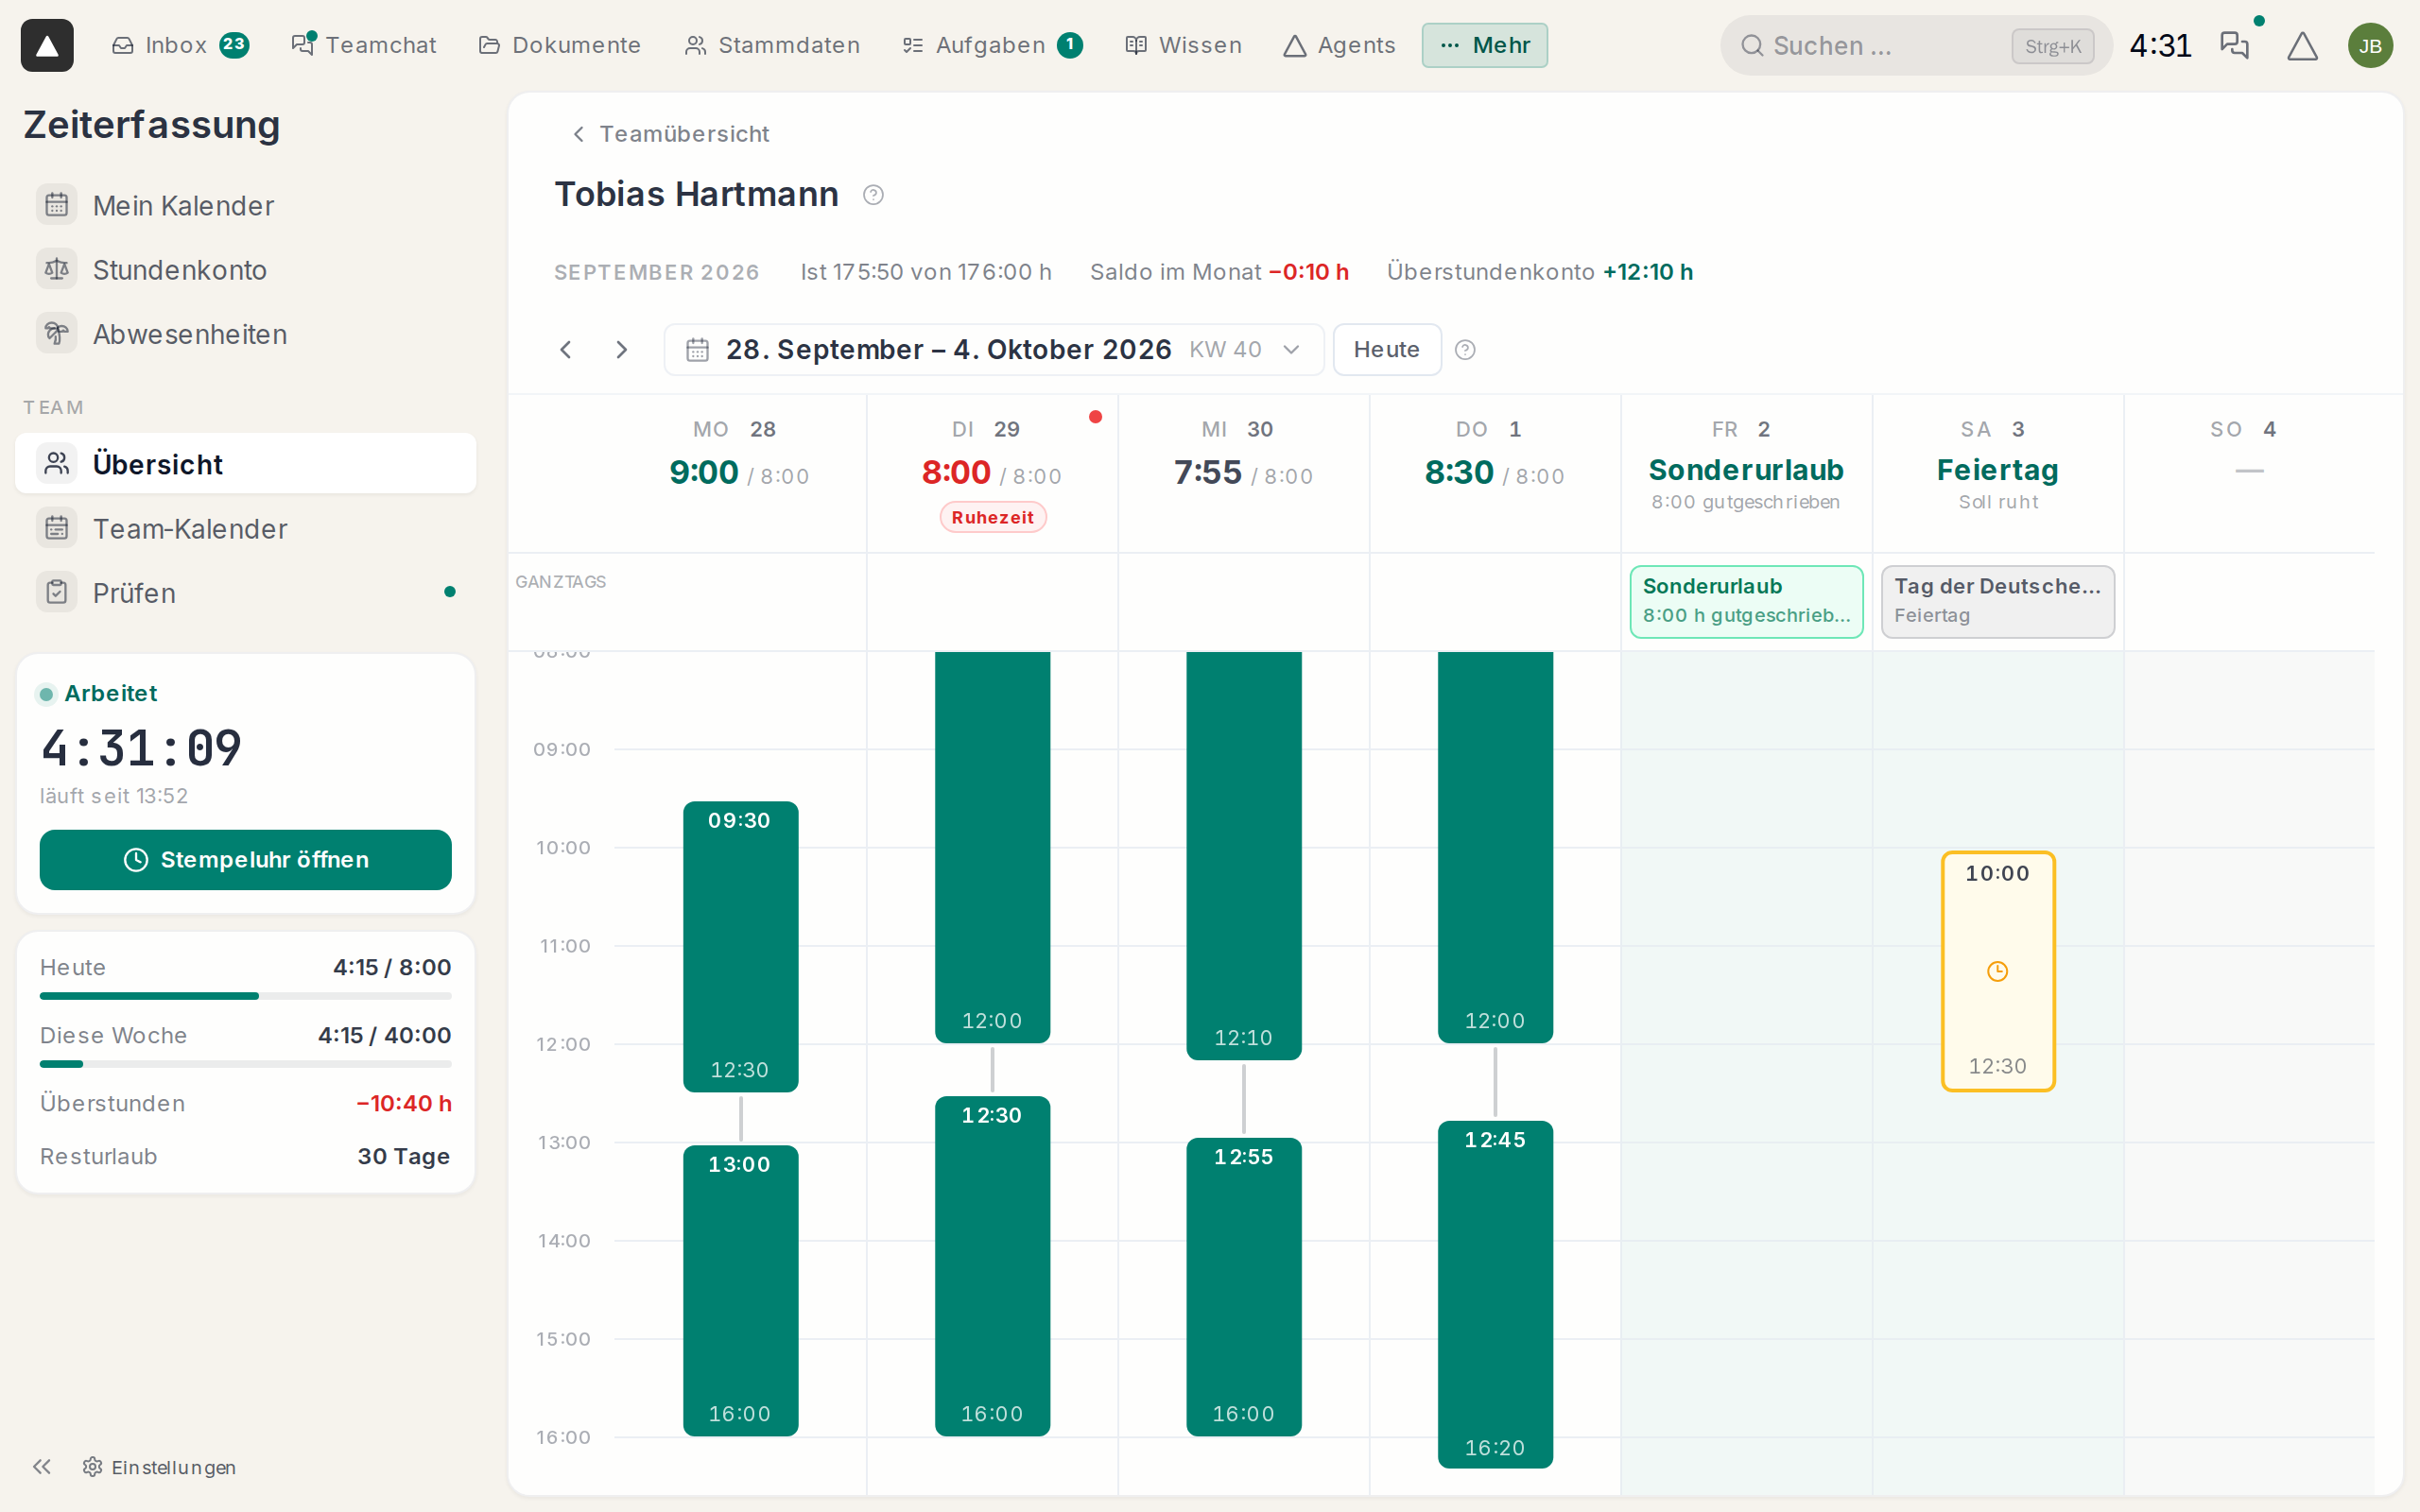Open the Mehr menu
This screenshot has height=1512, width=2420.
tap(1484, 45)
